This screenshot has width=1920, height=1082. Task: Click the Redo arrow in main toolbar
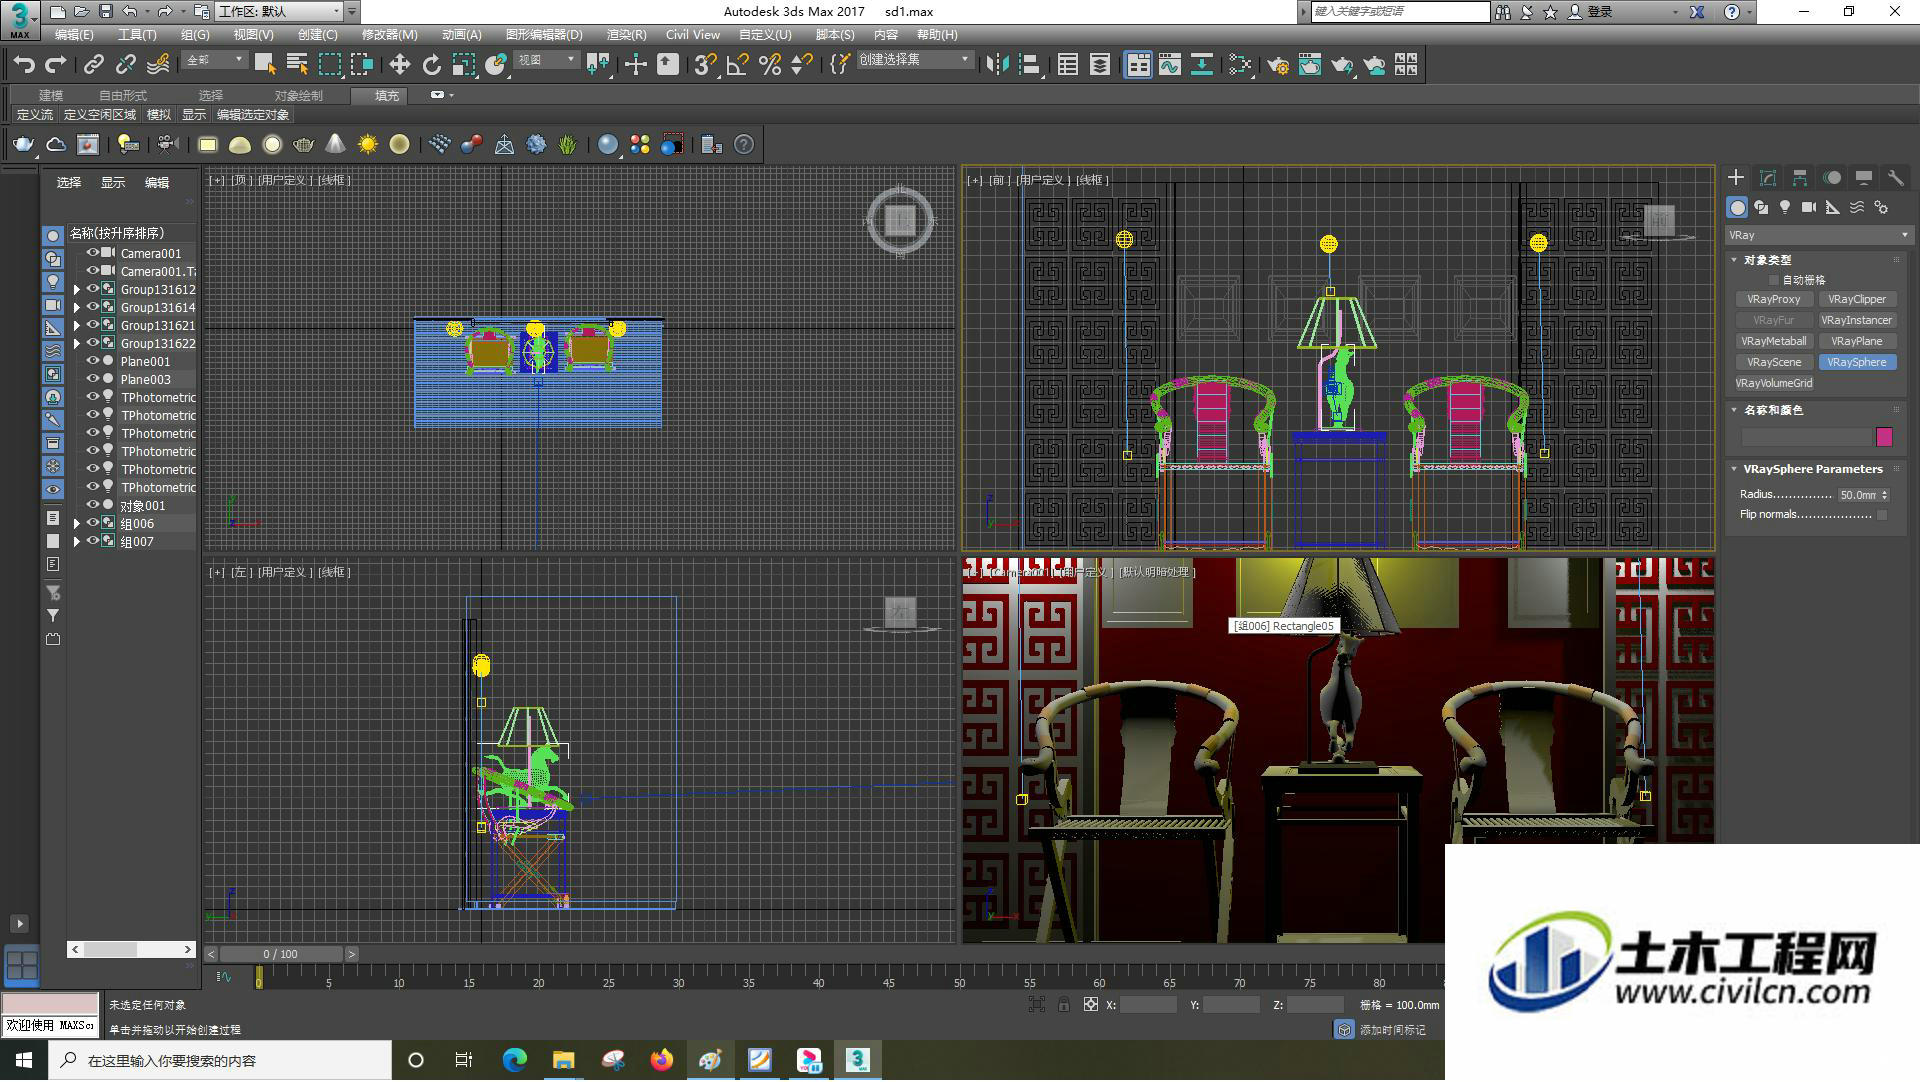(x=56, y=65)
